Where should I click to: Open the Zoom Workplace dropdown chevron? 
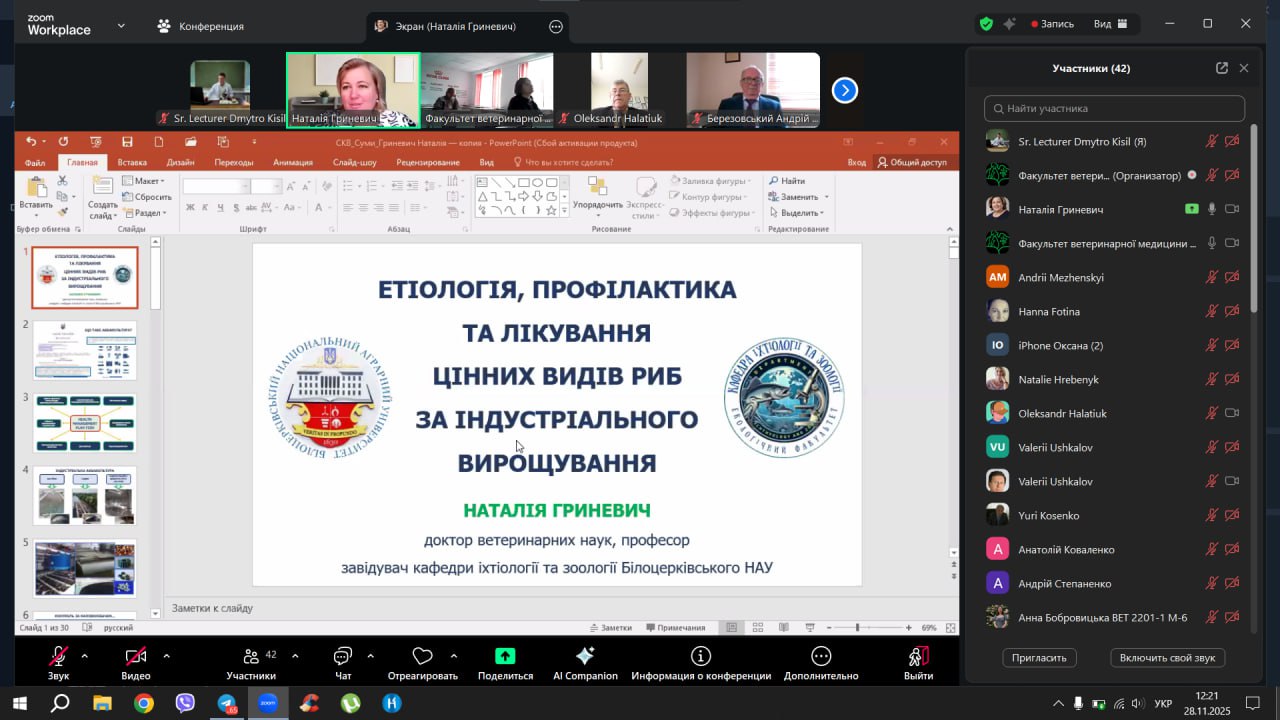coord(121,26)
